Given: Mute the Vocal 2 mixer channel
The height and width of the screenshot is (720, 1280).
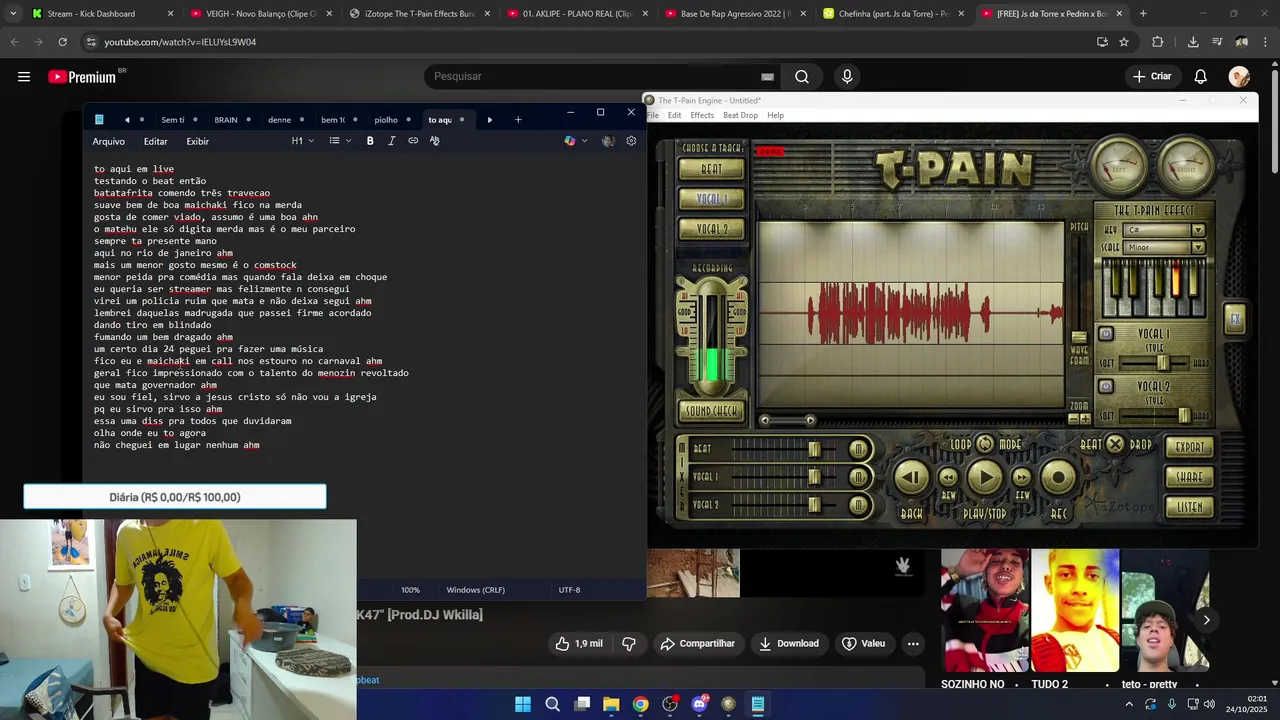Looking at the screenshot, I should 858,505.
